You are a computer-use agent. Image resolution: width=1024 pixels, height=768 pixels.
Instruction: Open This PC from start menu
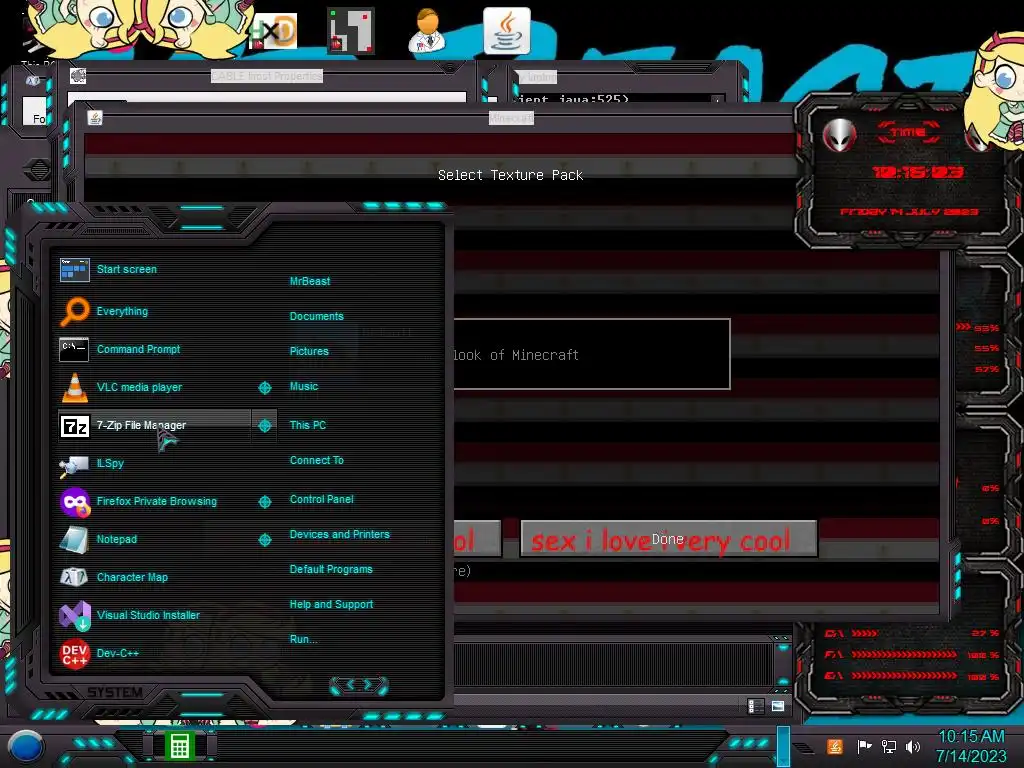308,425
